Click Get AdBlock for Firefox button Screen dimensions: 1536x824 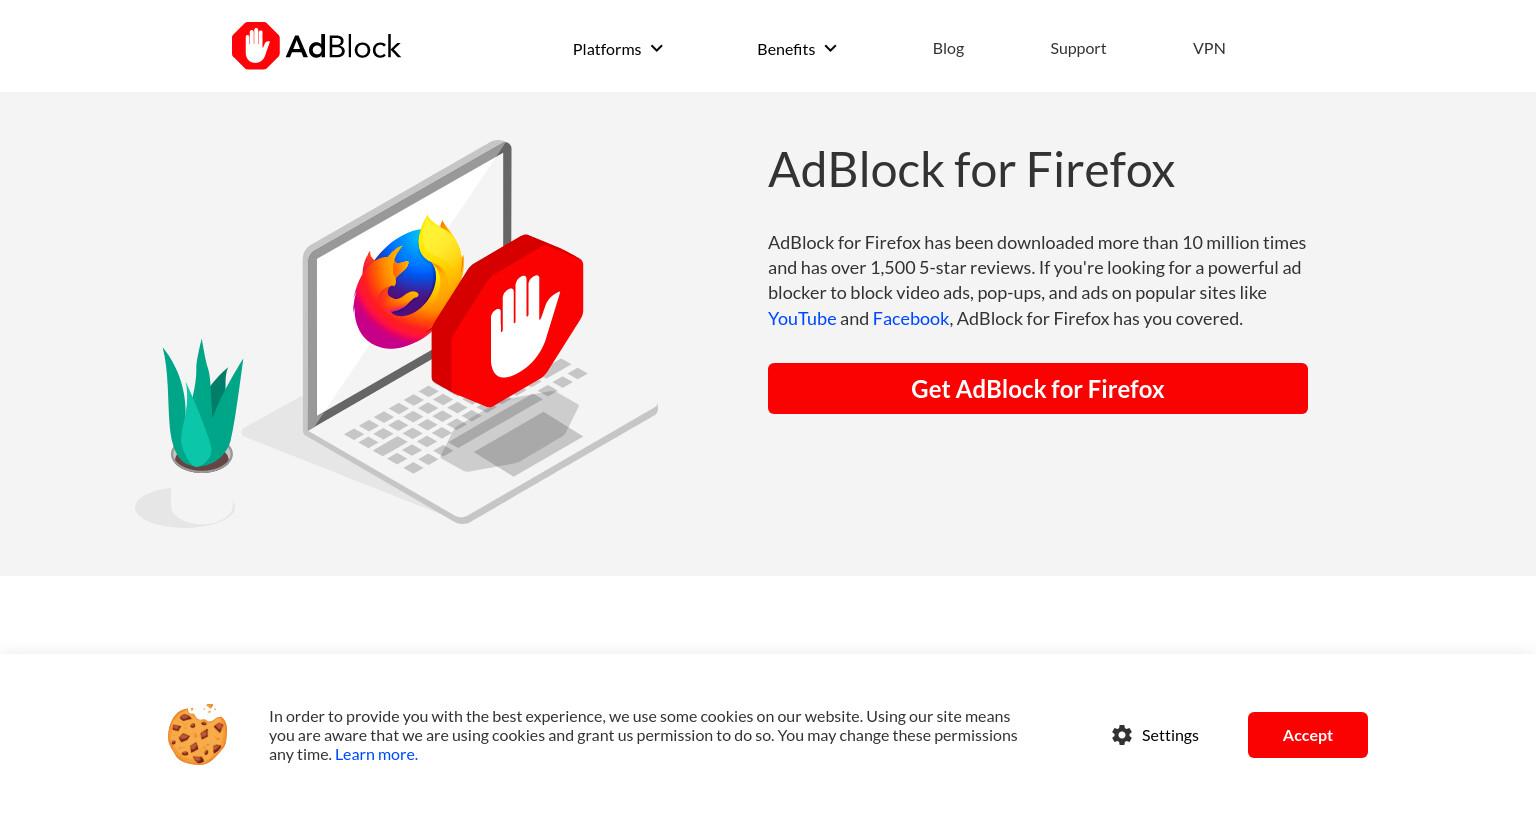click(1038, 388)
